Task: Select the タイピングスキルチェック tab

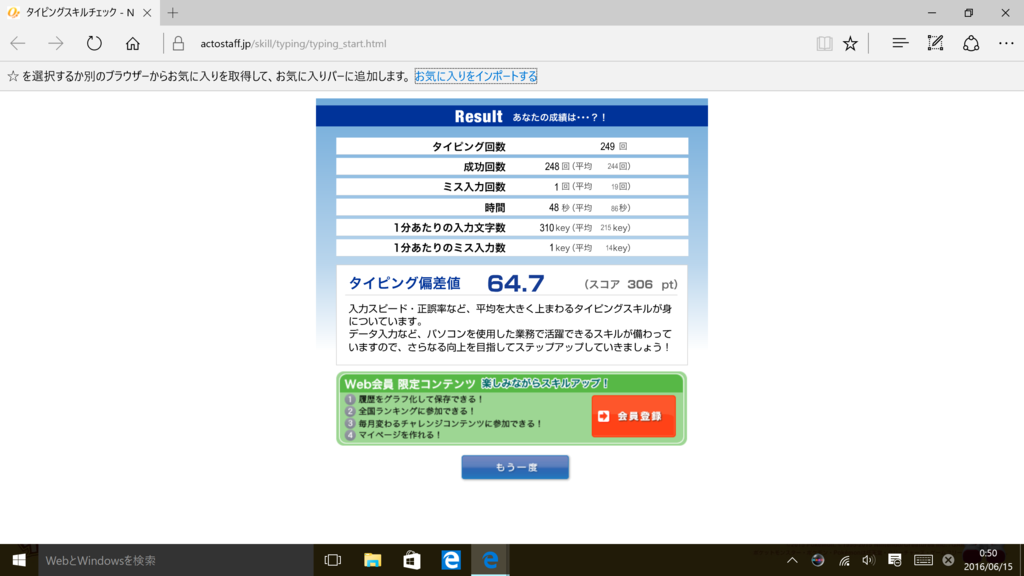Action: click(75, 14)
